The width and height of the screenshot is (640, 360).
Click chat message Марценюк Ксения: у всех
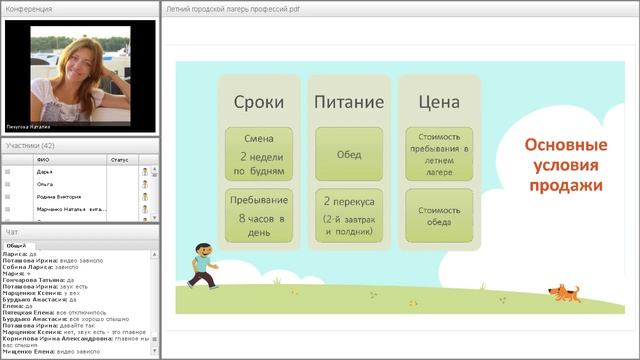pos(41,293)
